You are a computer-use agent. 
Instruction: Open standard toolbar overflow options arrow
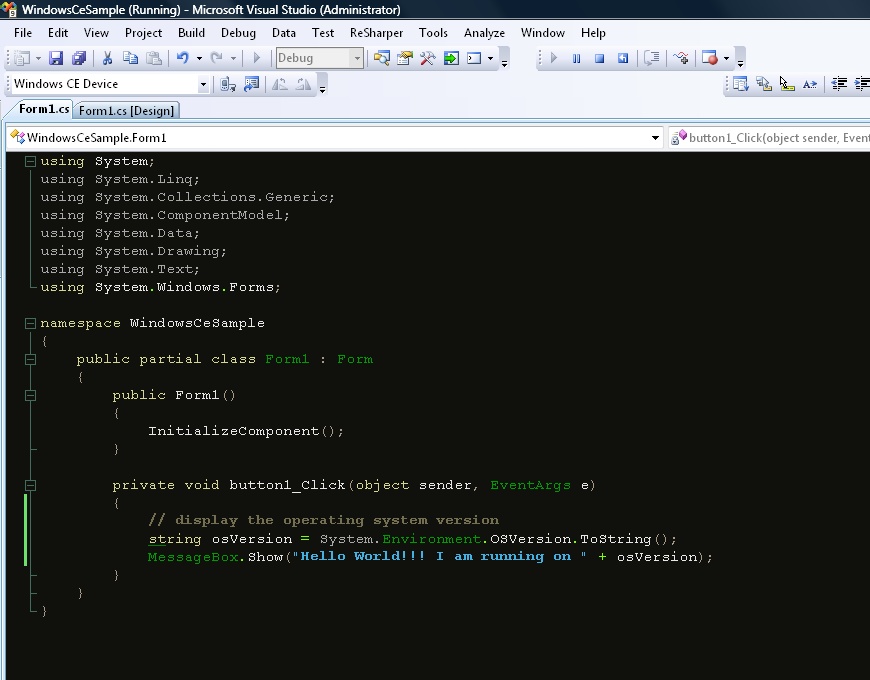[504, 61]
